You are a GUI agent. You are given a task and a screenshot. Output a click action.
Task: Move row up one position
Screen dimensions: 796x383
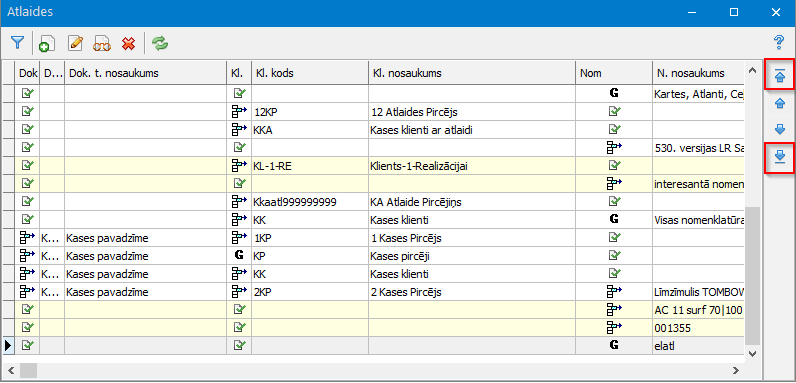click(780, 104)
